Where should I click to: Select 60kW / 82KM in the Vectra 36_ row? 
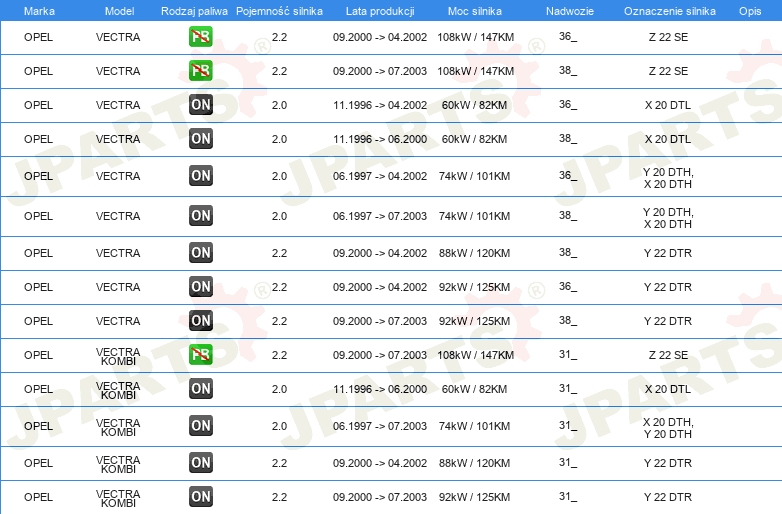click(474, 105)
